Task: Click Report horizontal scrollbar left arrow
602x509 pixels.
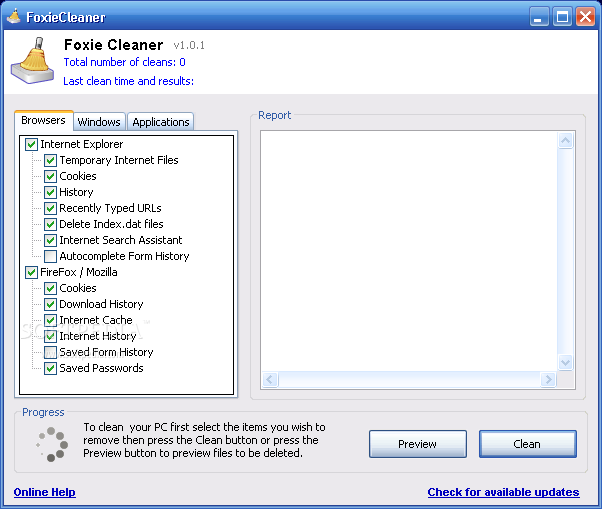Action: pos(270,380)
